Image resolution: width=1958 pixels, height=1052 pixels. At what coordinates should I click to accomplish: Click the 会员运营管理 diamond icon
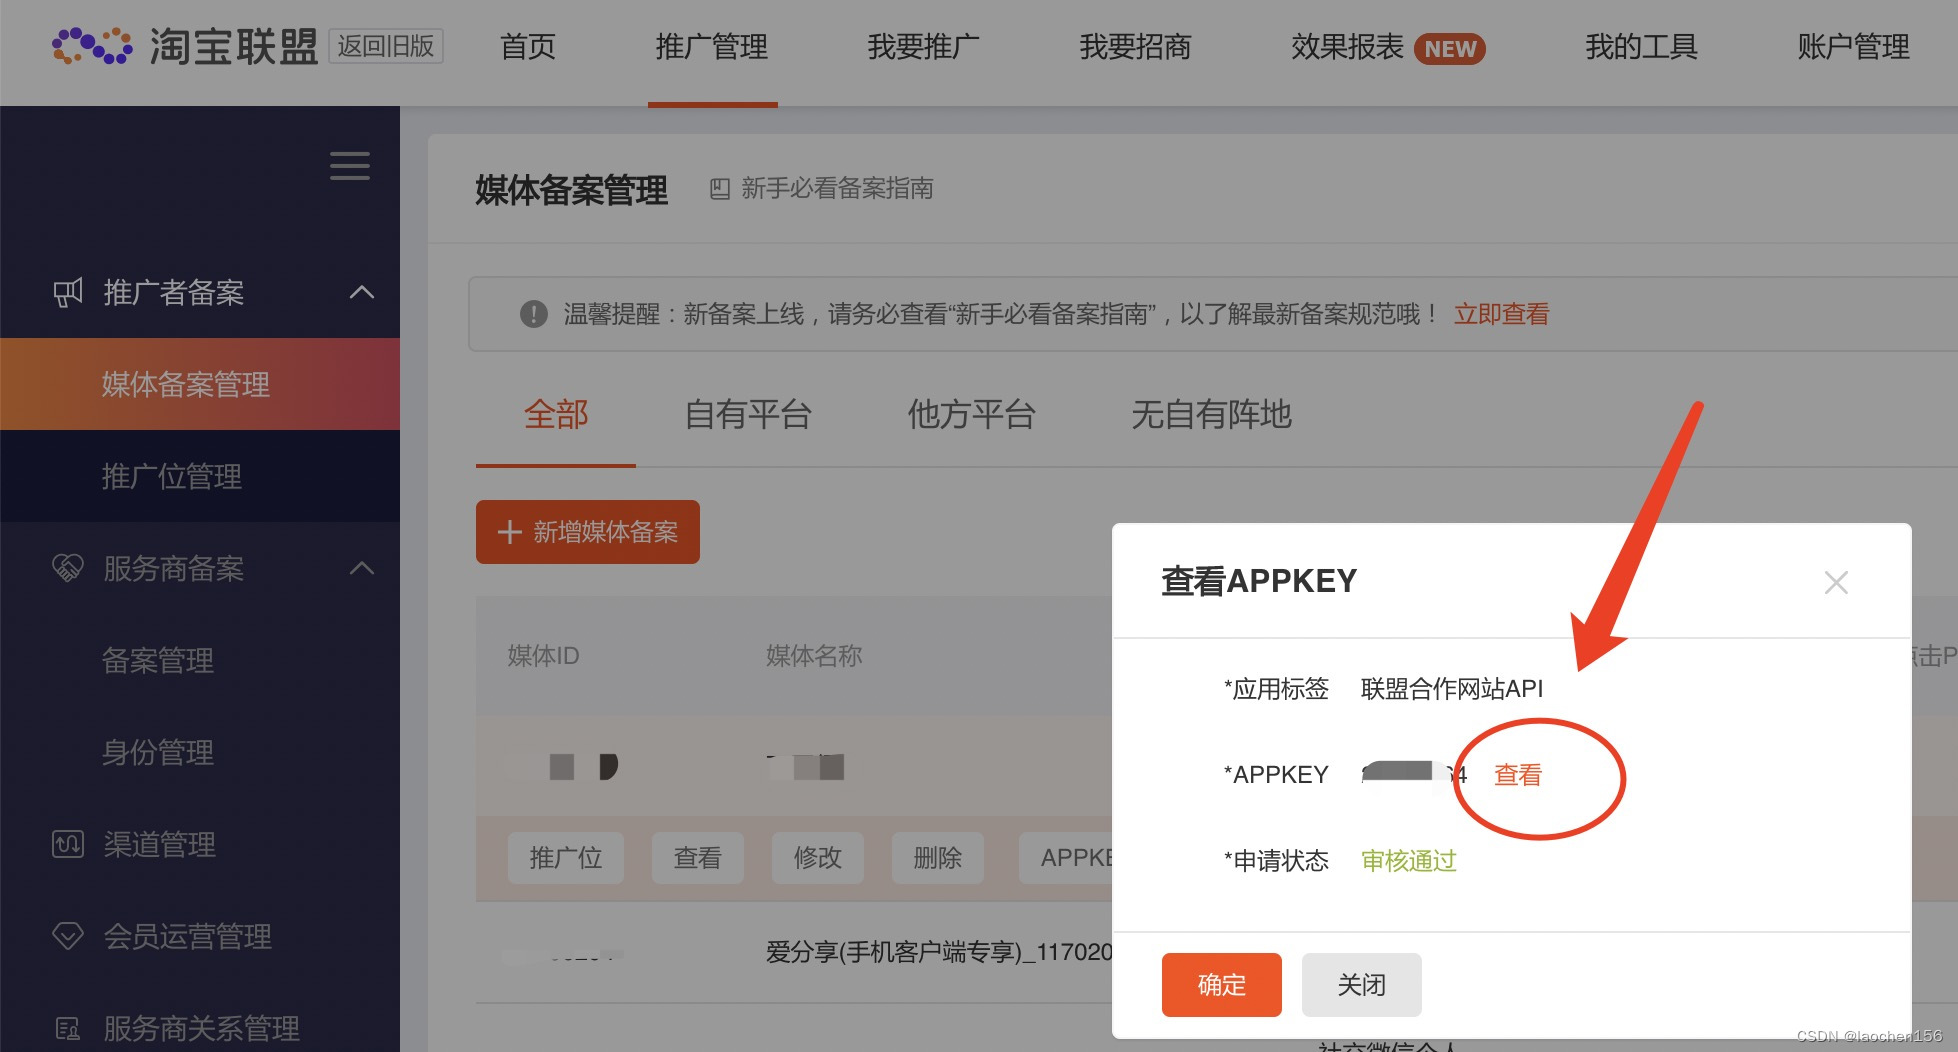pyautogui.click(x=67, y=936)
